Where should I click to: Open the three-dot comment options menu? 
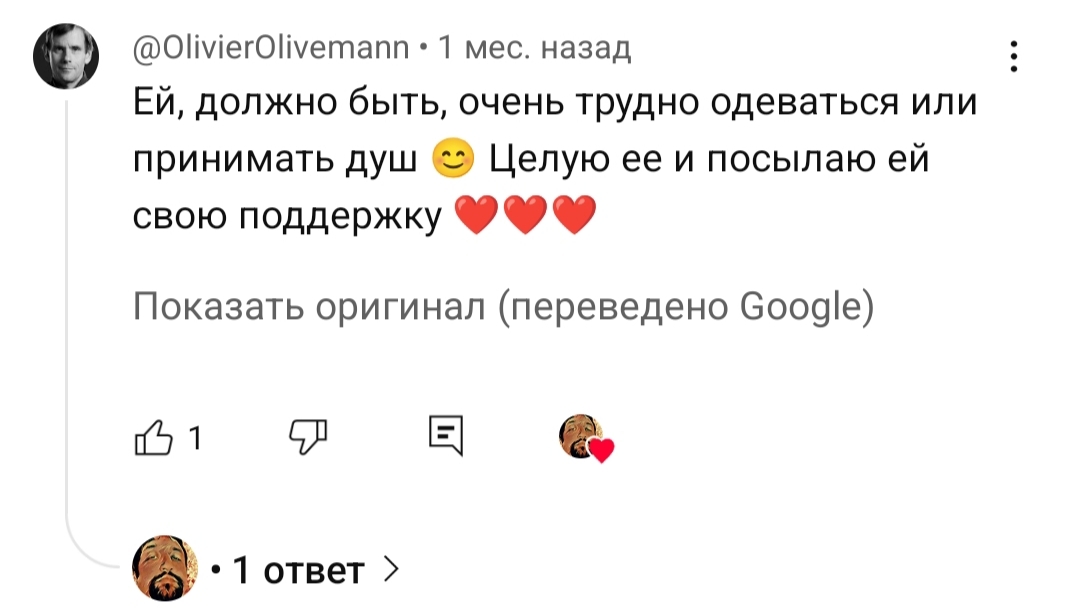tap(1014, 57)
